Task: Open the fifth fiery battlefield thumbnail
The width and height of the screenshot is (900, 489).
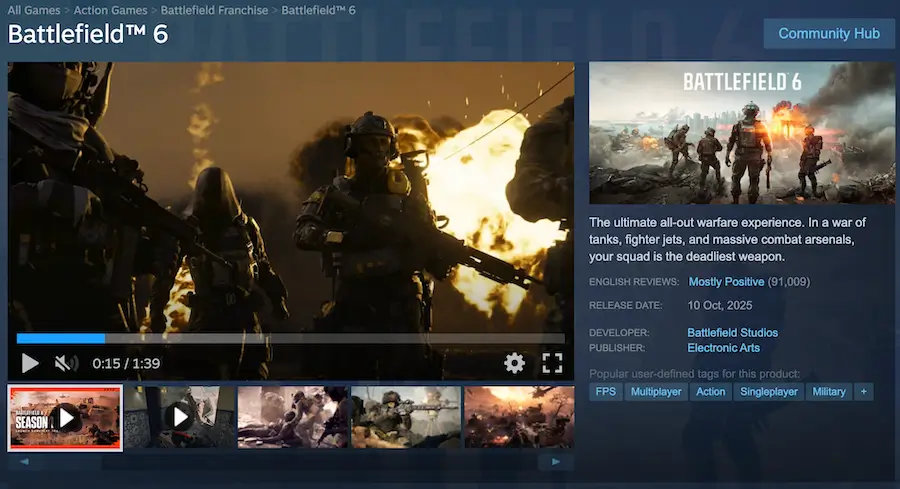Action: [519, 417]
